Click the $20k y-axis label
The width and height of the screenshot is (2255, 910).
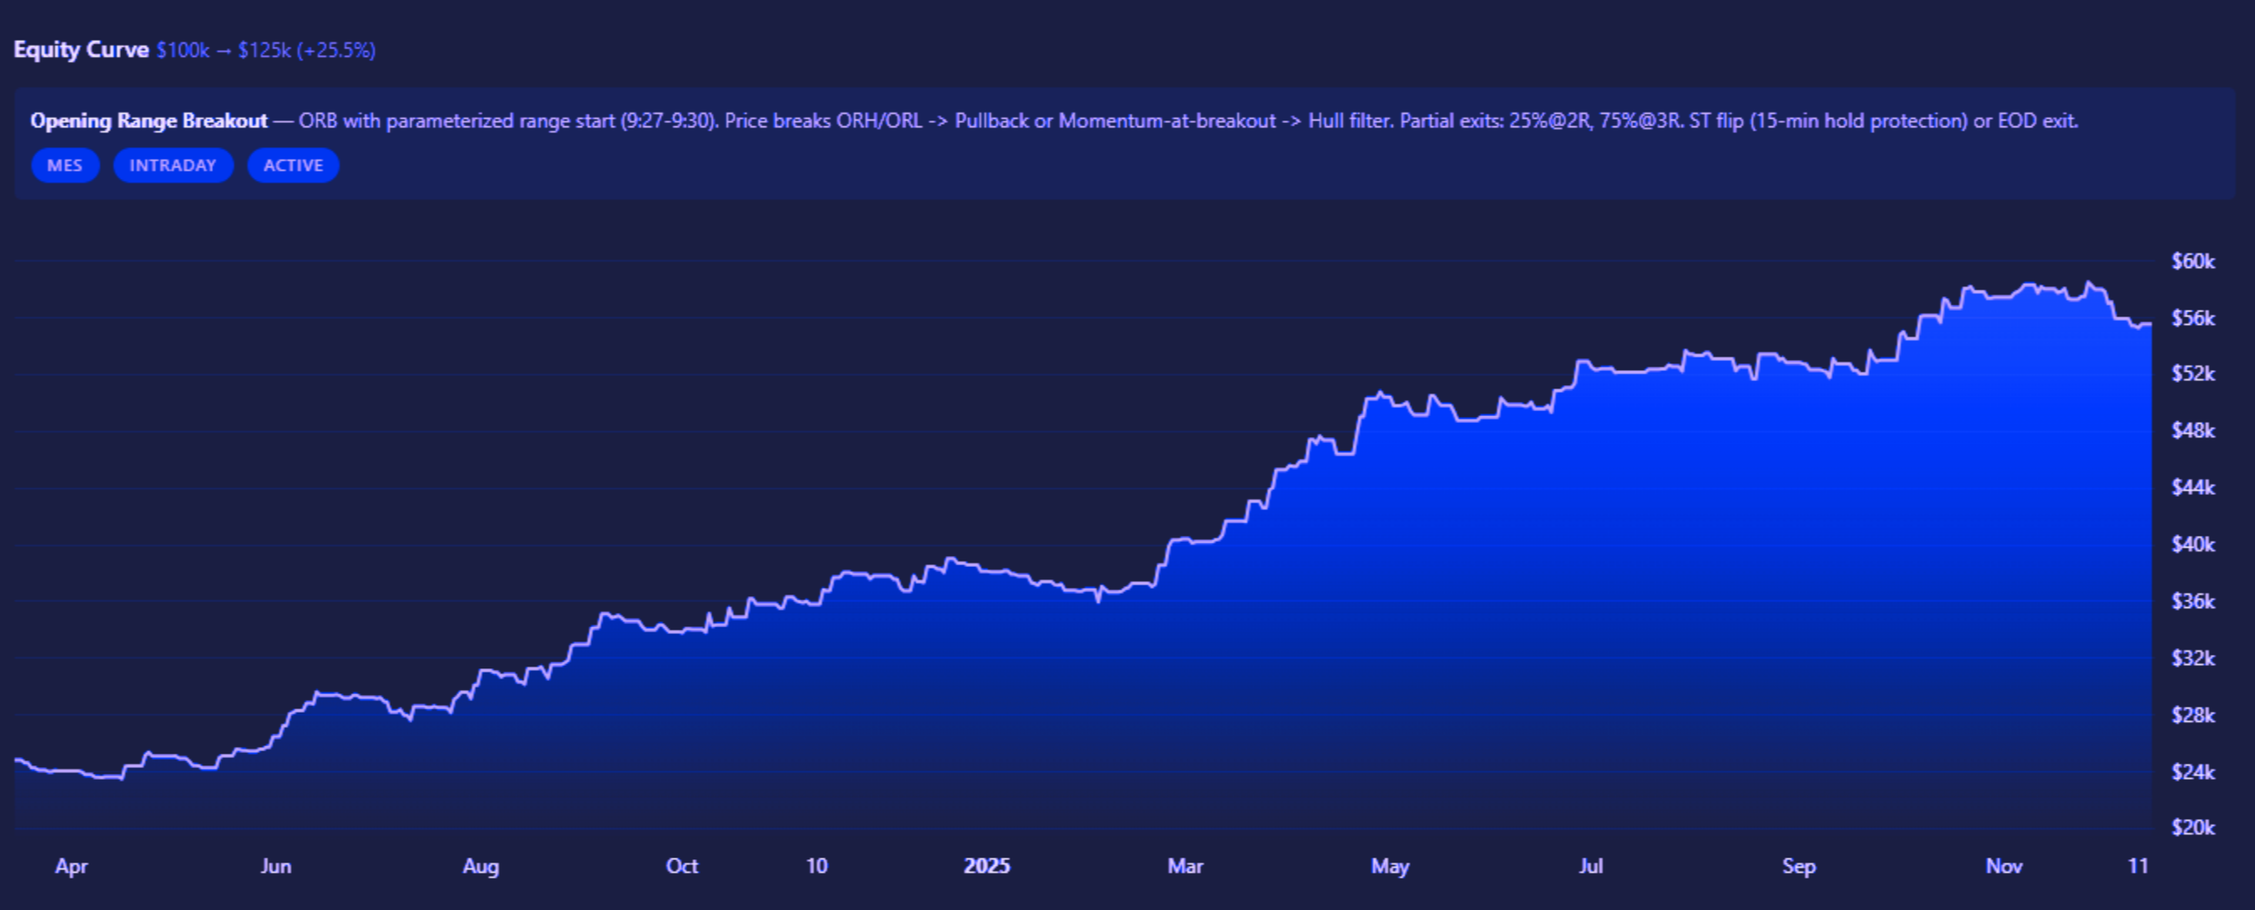tap(2193, 827)
